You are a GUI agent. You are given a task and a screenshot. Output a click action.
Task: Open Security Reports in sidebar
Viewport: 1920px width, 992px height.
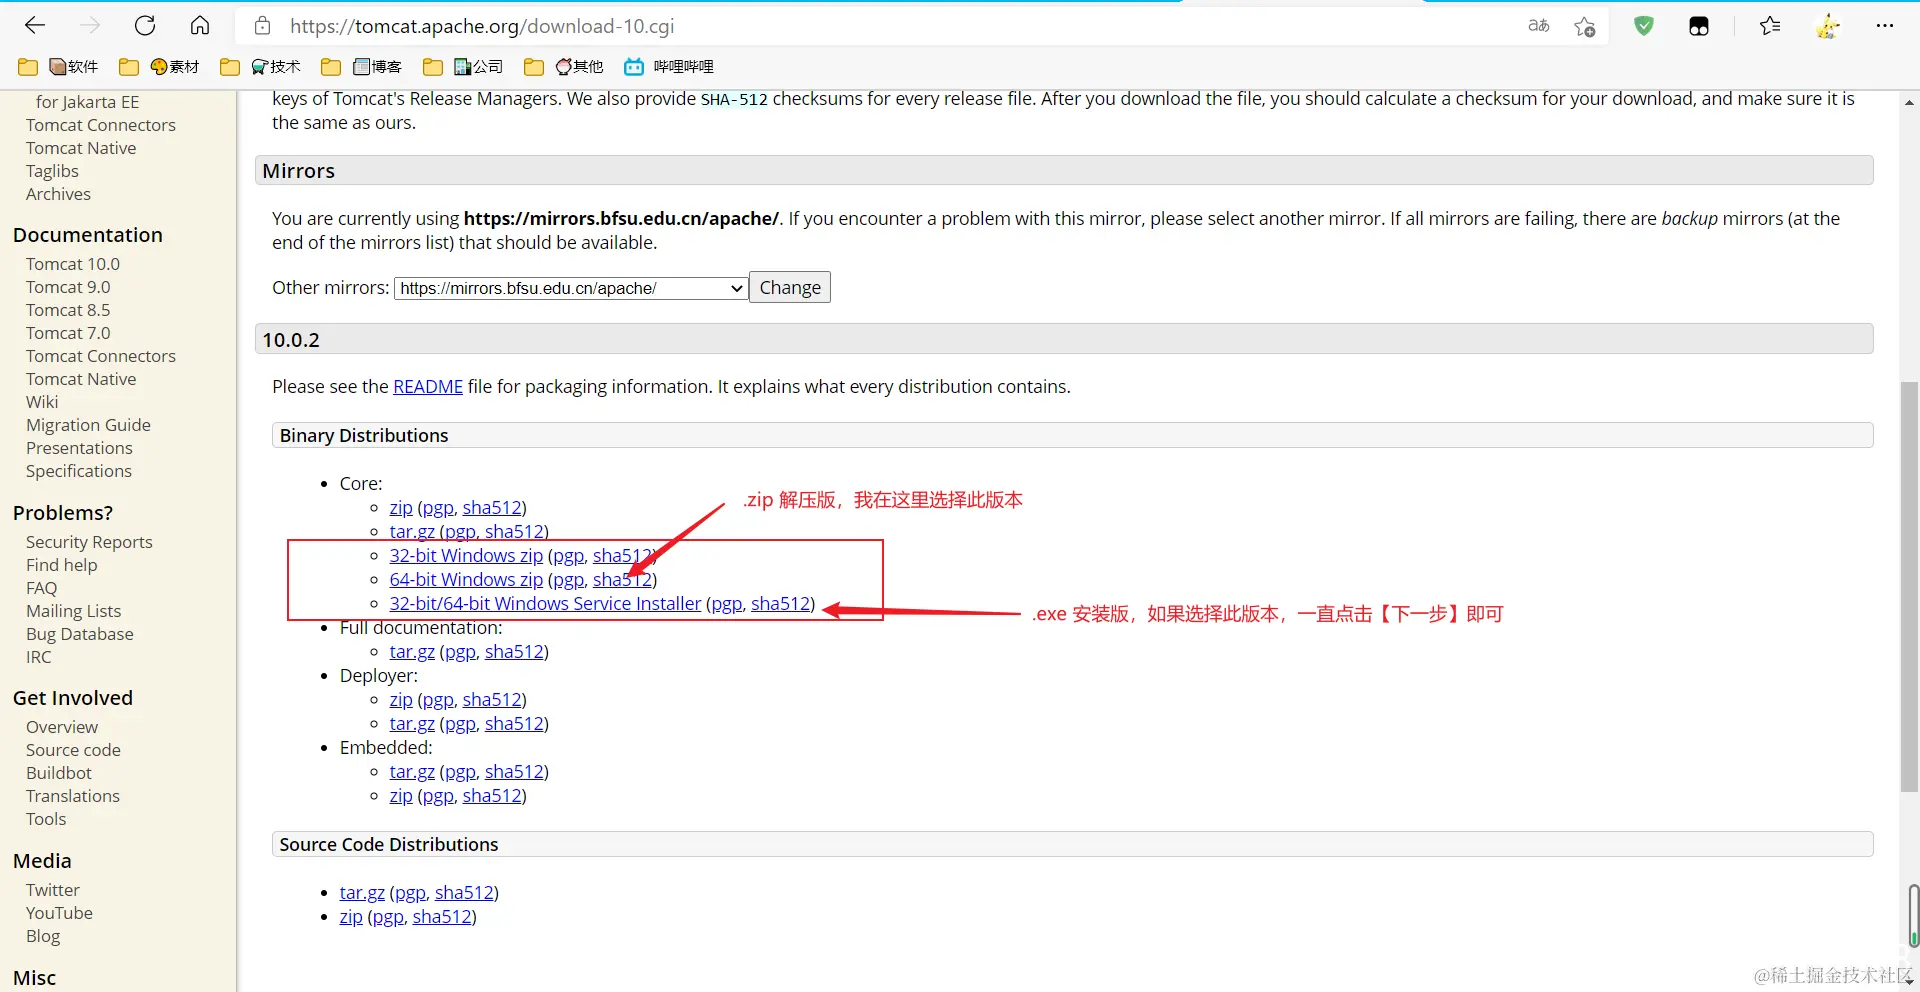click(89, 542)
